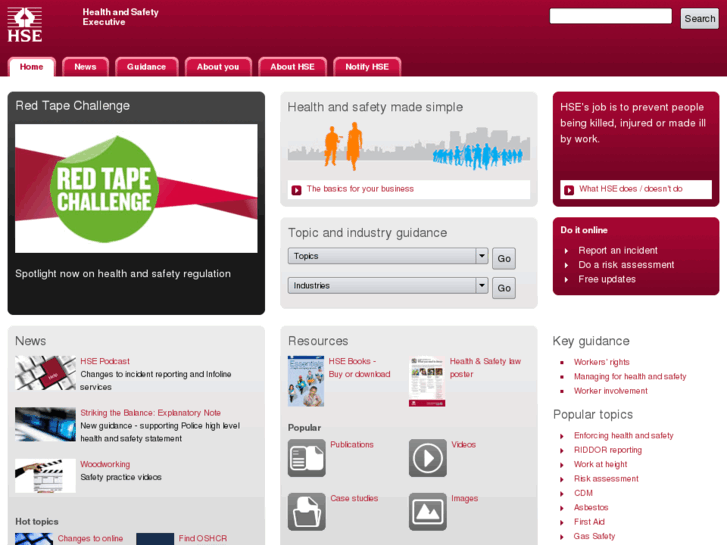The width and height of the screenshot is (727, 545).
Task: Open the CDM topic link
Action: click(583, 493)
